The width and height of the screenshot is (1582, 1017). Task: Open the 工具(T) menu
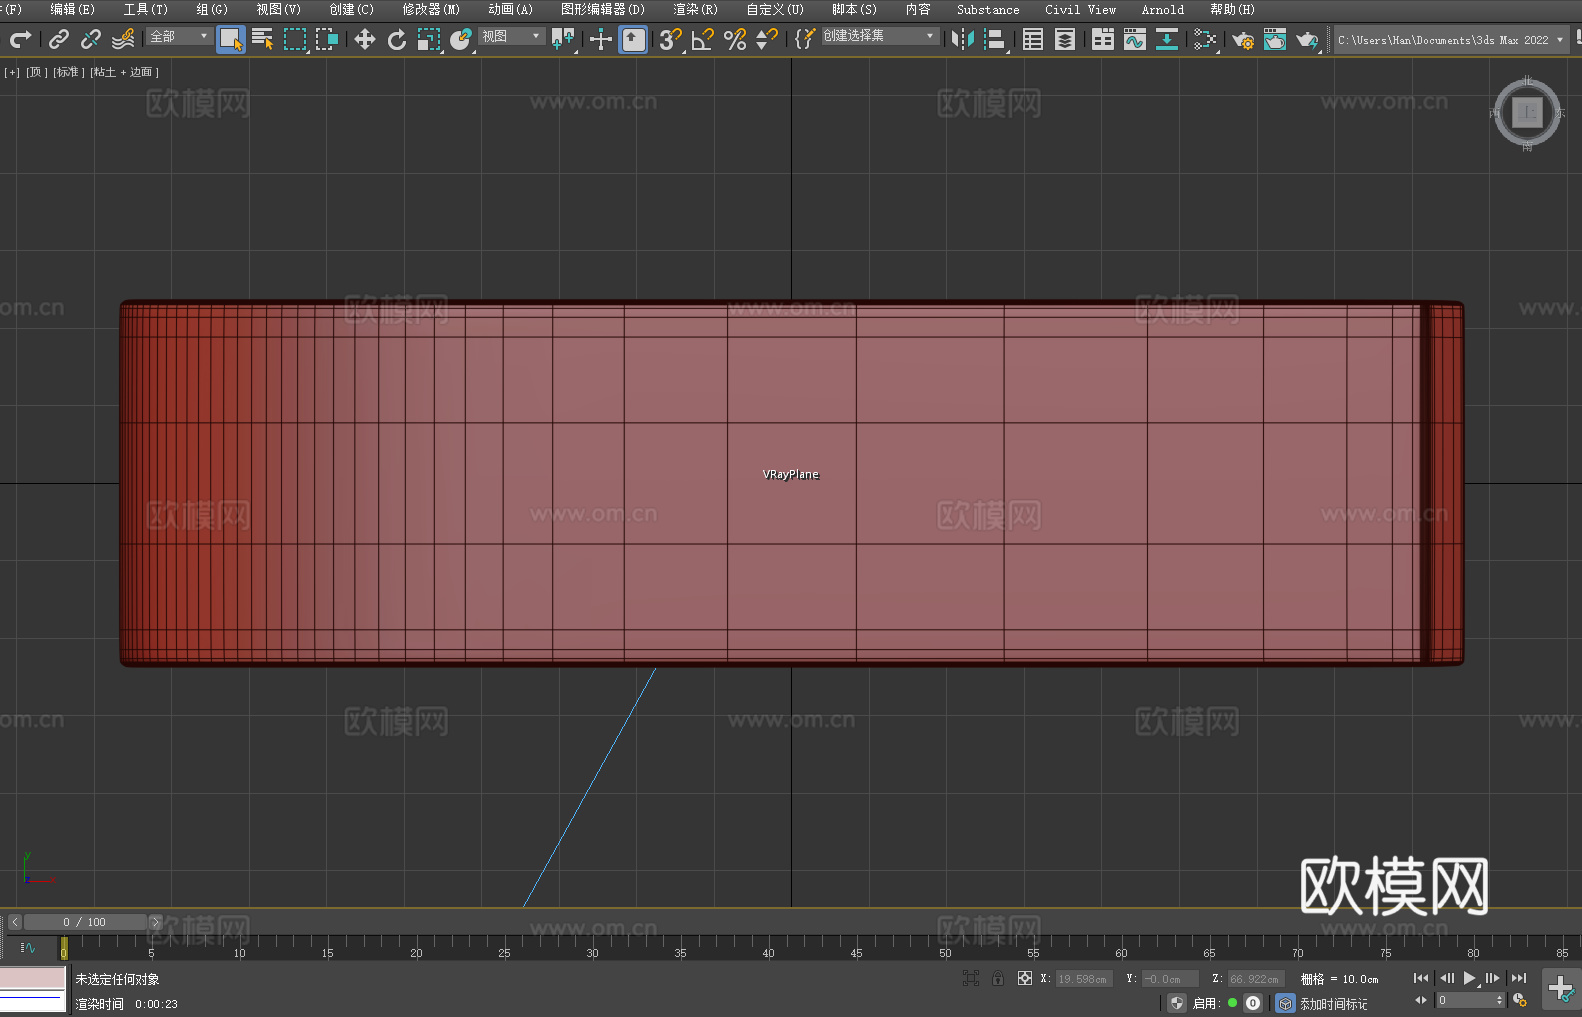tap(146, 9)
